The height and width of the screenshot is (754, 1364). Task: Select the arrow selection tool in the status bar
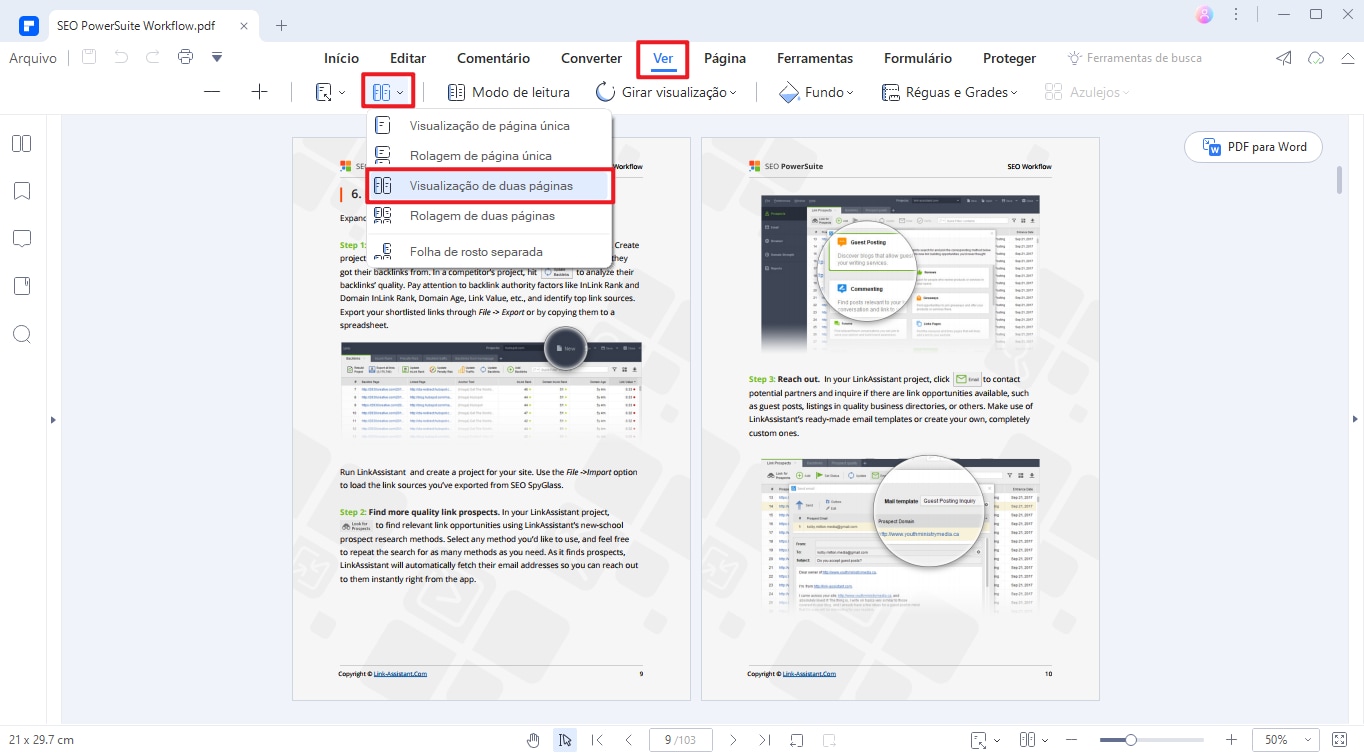point(565,740)
